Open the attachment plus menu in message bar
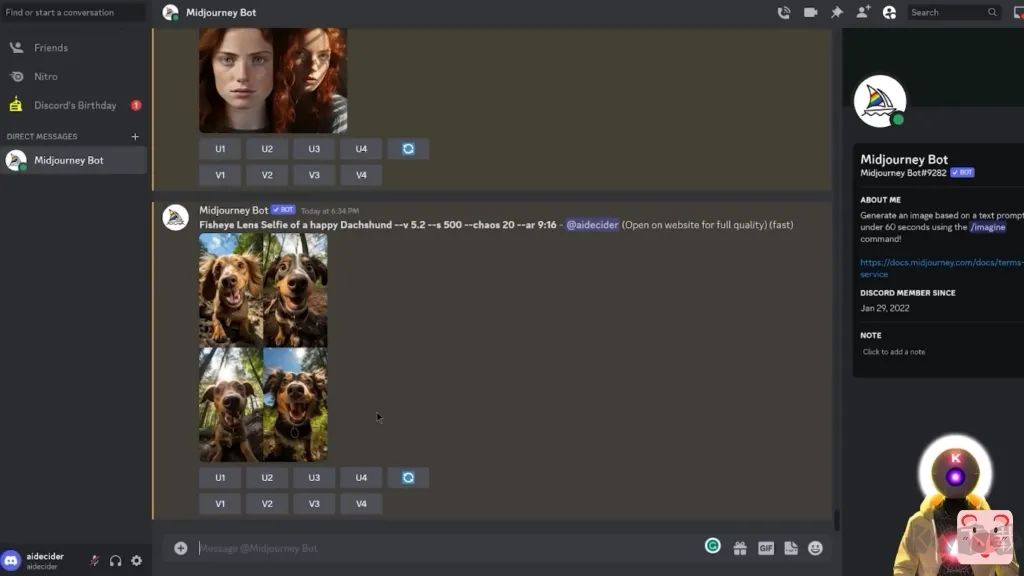Screen dimensions: 1024x576 (181, 548)
